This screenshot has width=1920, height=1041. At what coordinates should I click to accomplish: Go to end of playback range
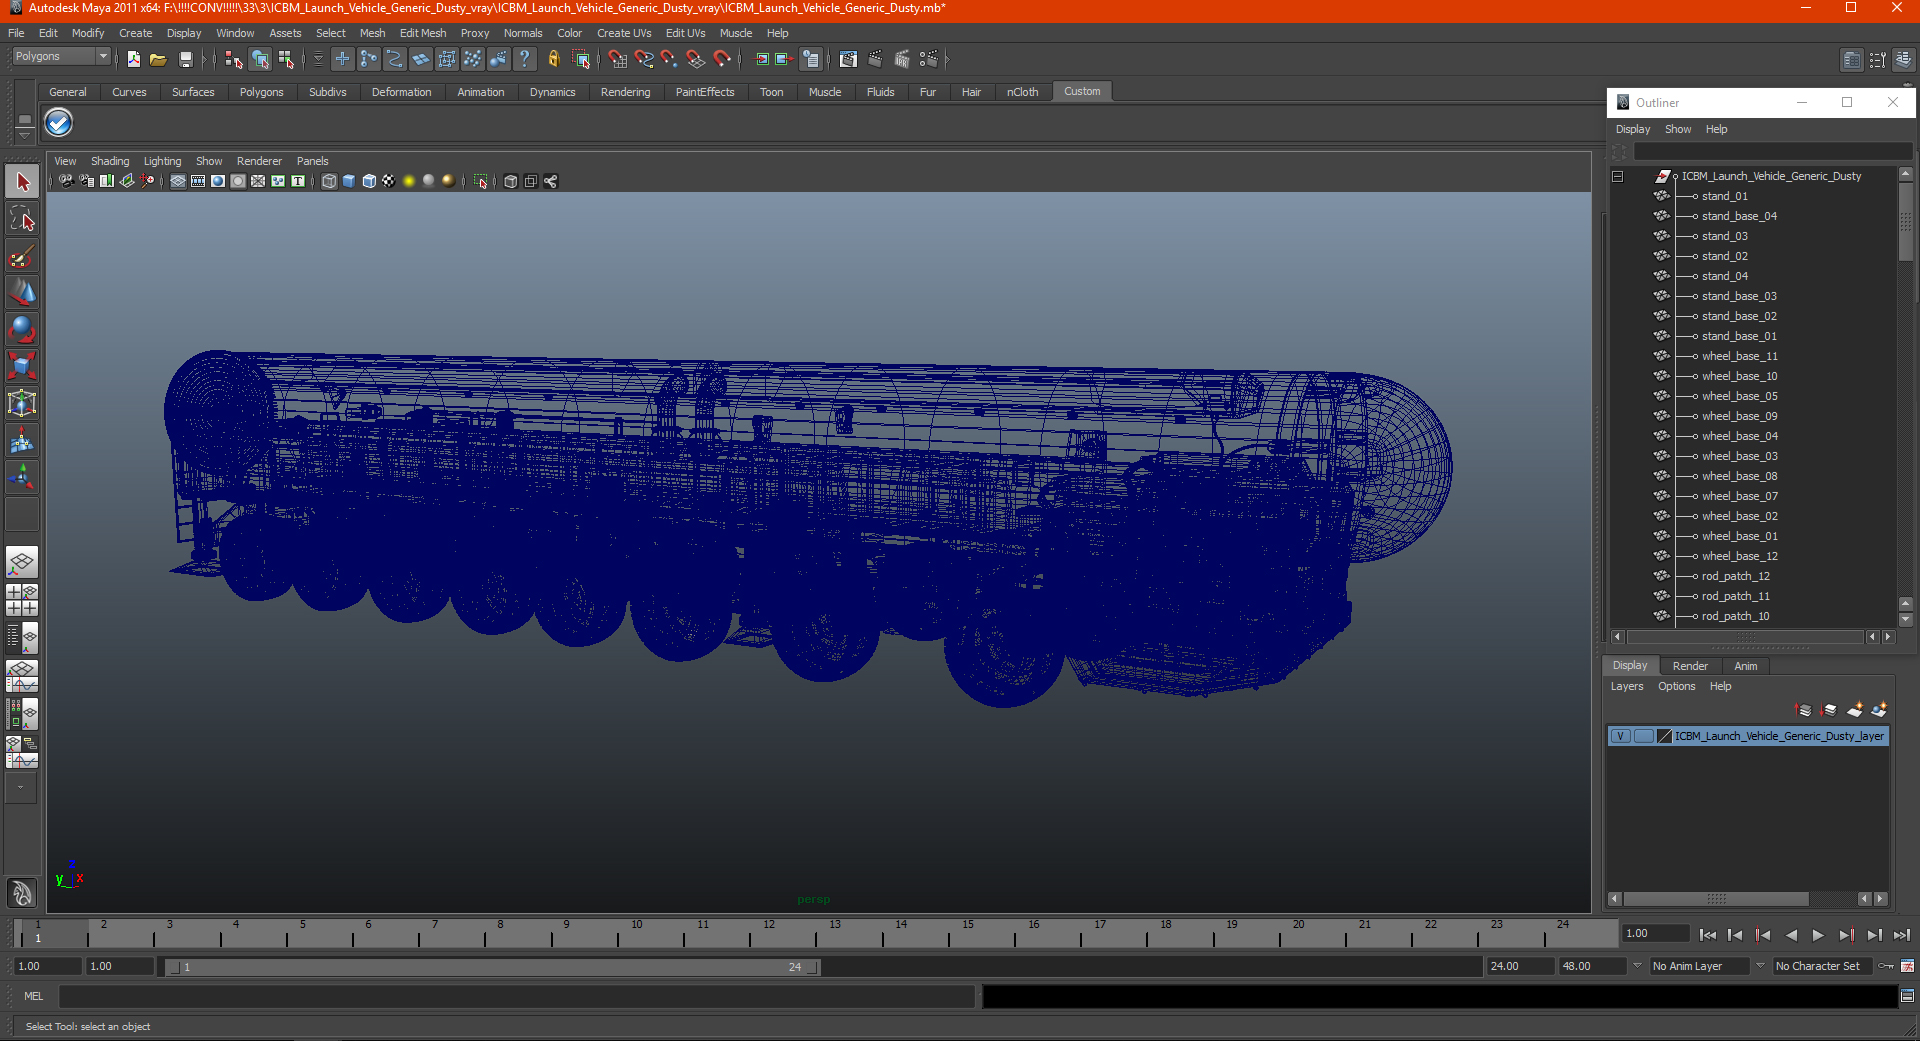click(1902, 935)
